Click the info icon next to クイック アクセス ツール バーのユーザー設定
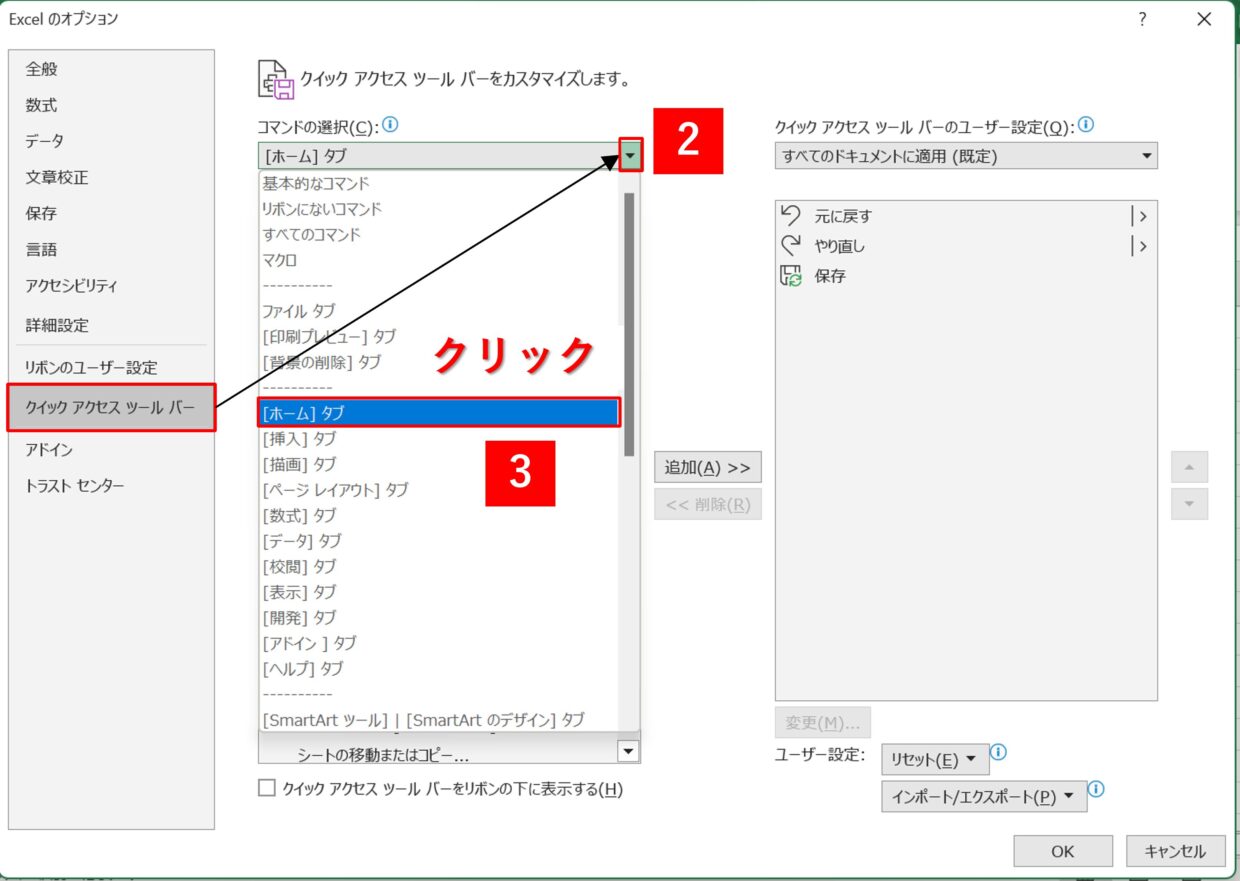1240x881 pixels. [x=1086, y=126]
